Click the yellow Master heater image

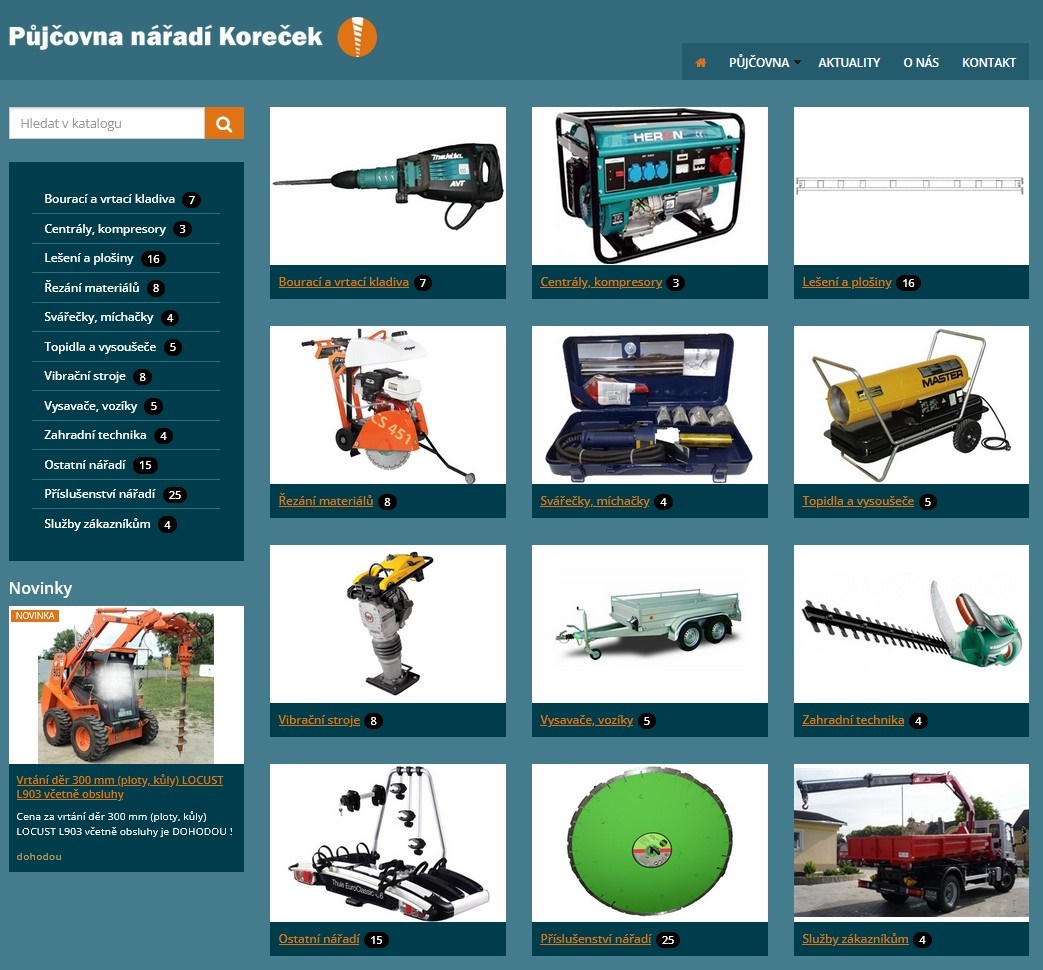coord(911,405)
